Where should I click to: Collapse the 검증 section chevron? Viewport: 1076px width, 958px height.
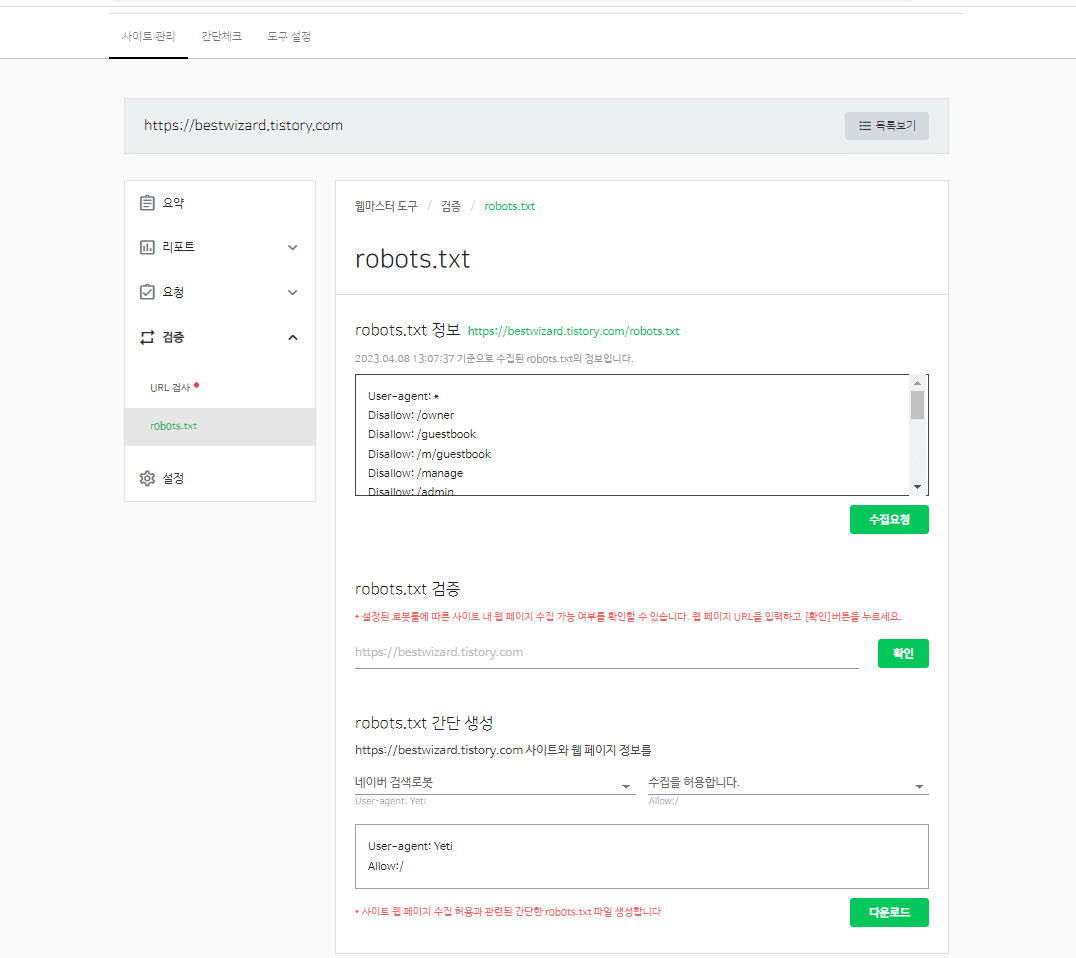coord(292,337)
